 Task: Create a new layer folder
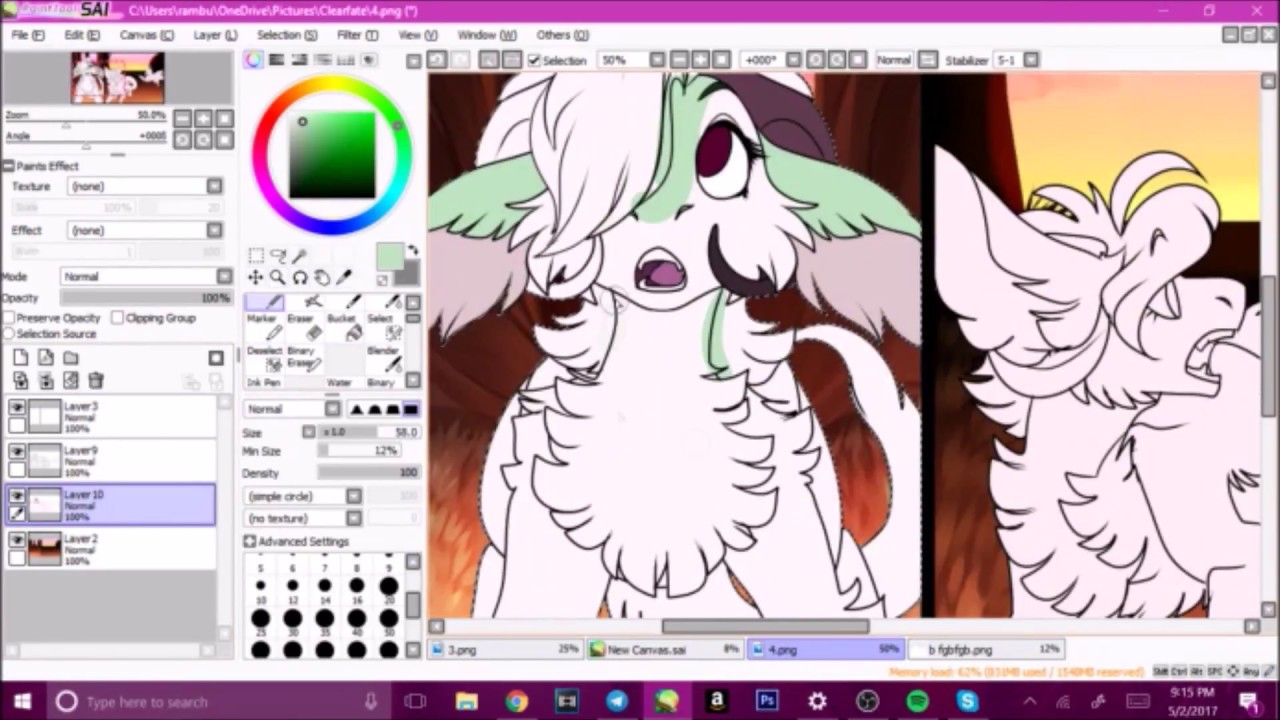71,358
